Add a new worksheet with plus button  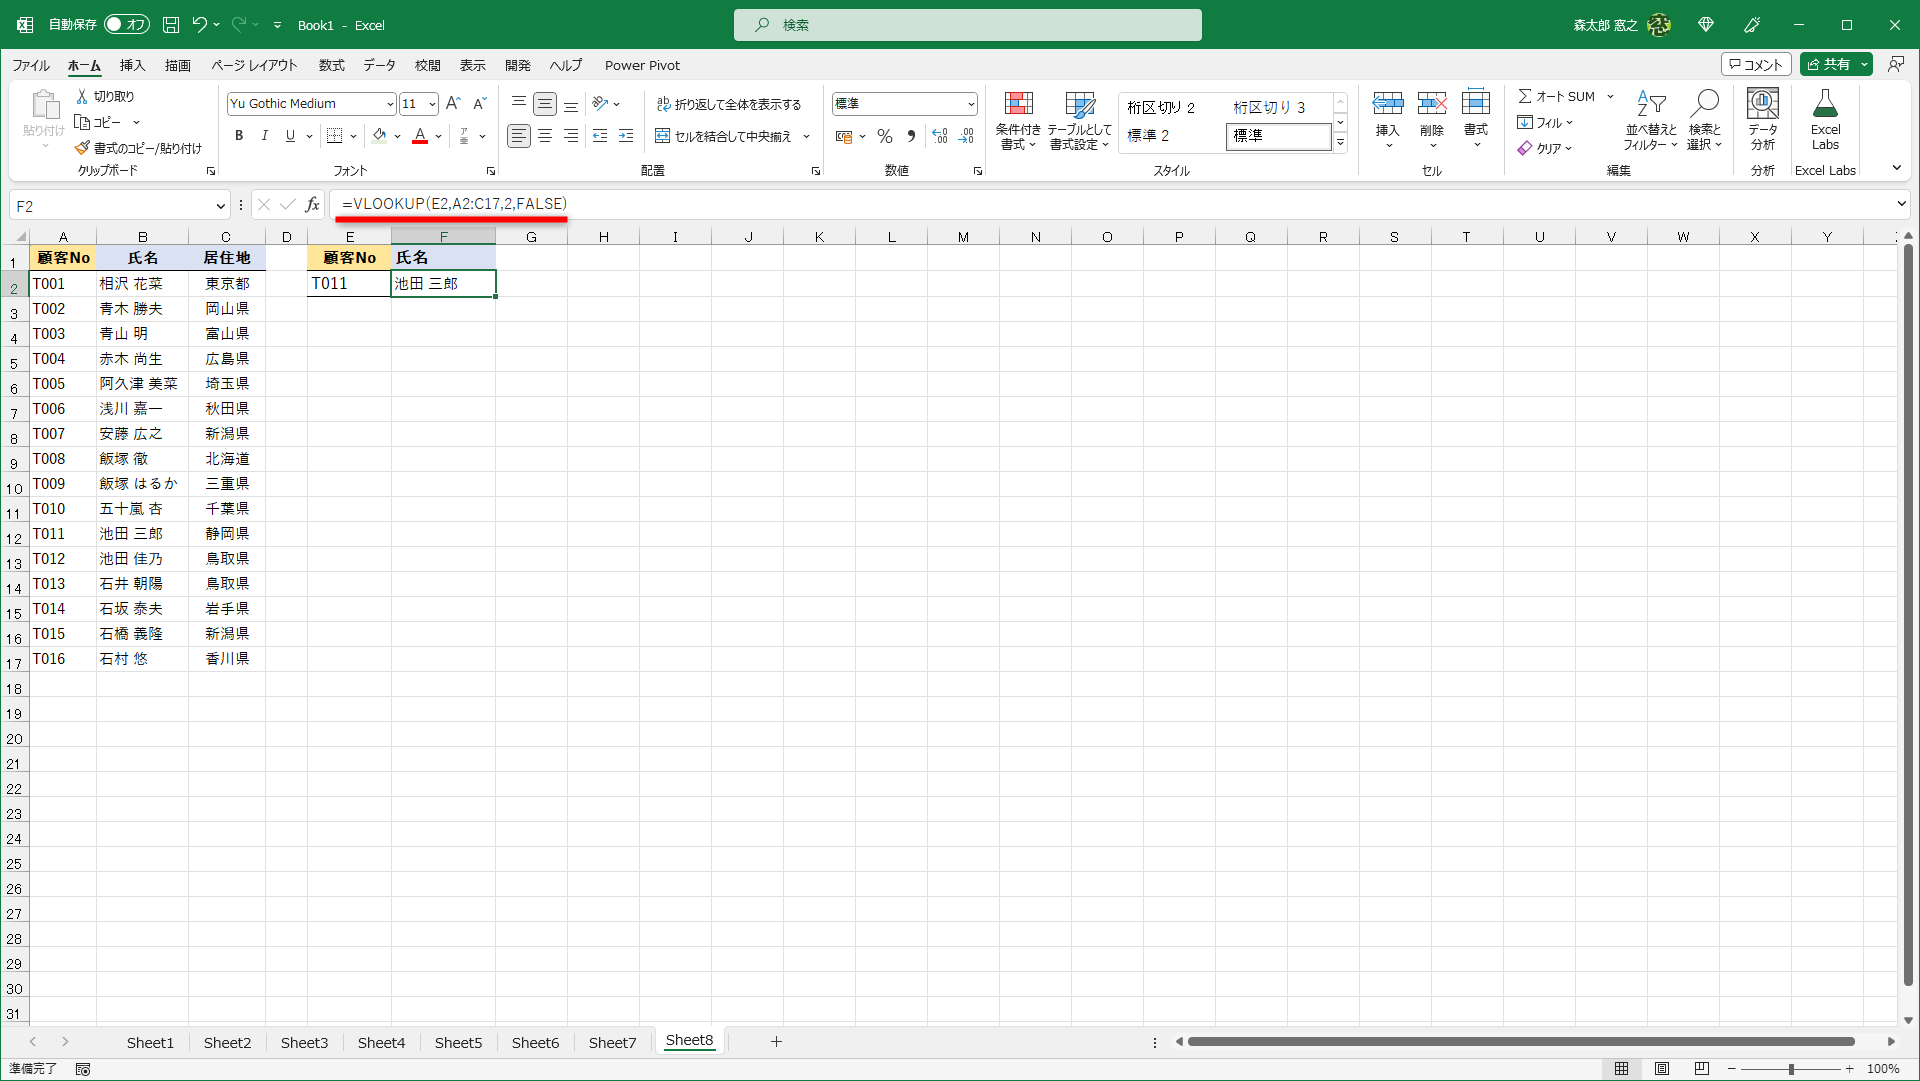click(x=777, y=1041)
